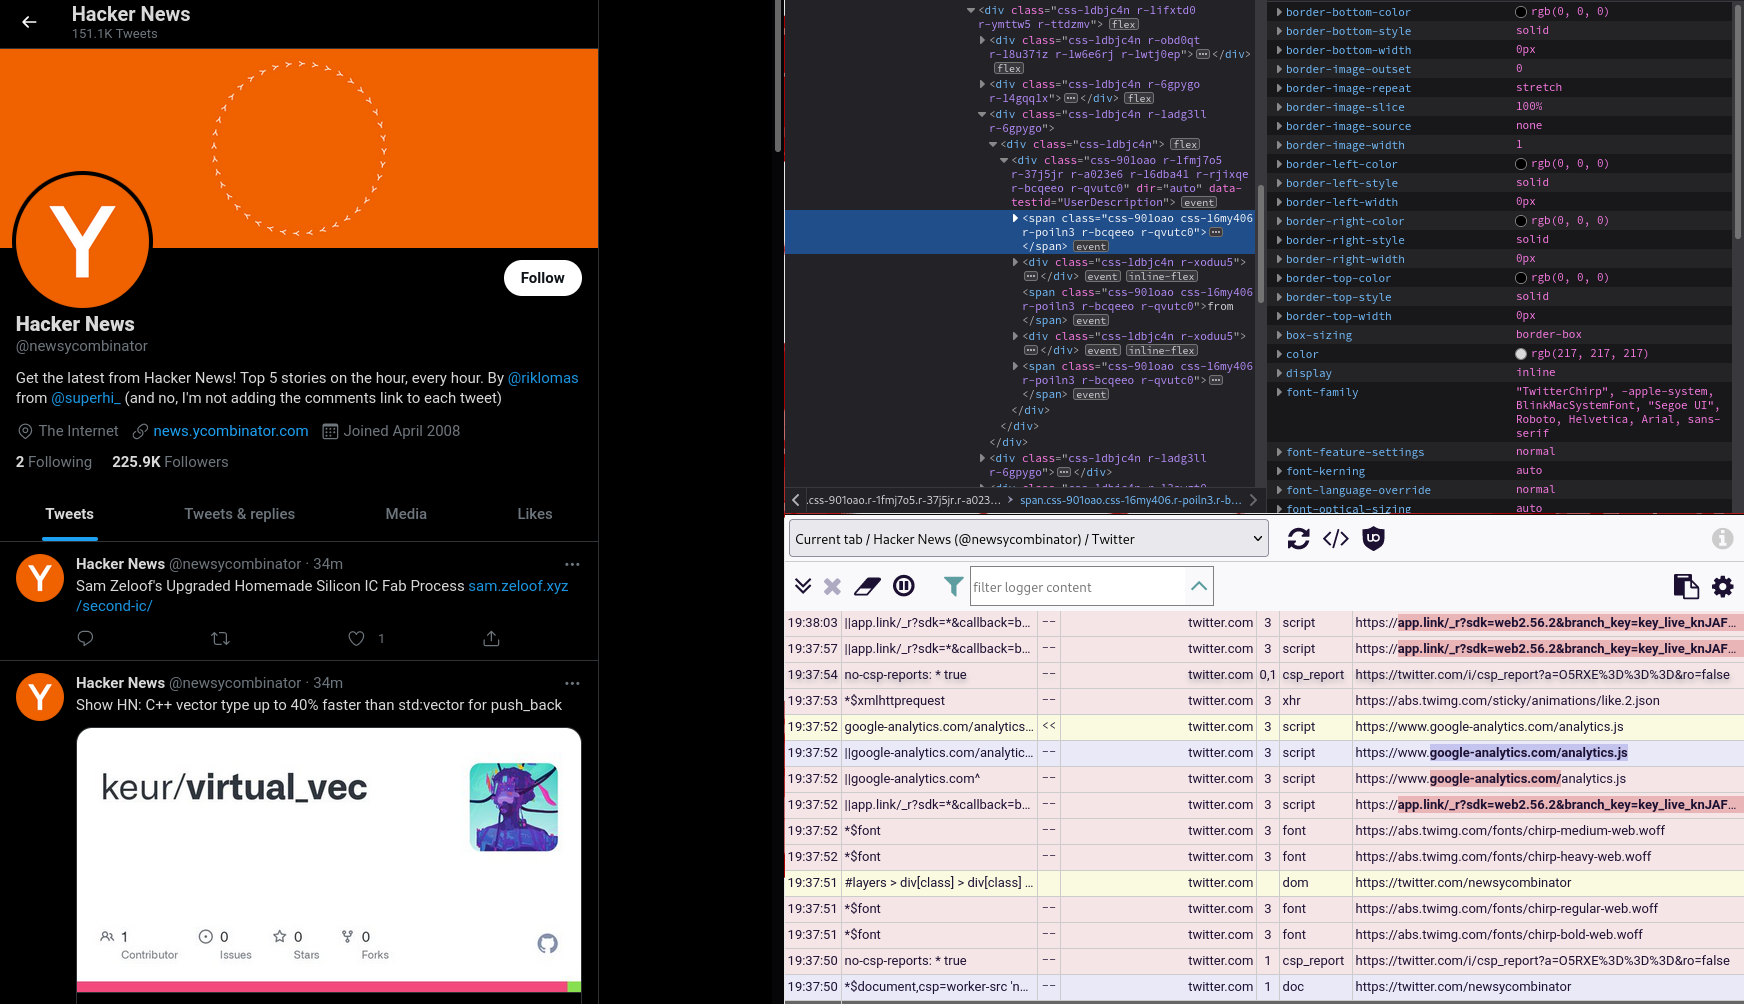Image resolution: width=1744 pixels, height=1004 pixels.
Task: Click the double-chevron expand icon in the logger toolbar
Action: (803, 586)
